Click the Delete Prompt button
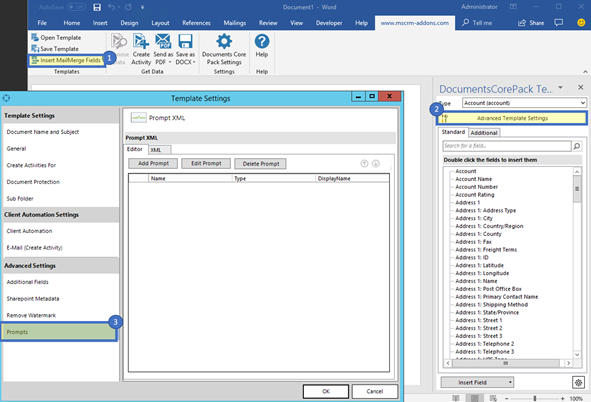 [260, 164]
